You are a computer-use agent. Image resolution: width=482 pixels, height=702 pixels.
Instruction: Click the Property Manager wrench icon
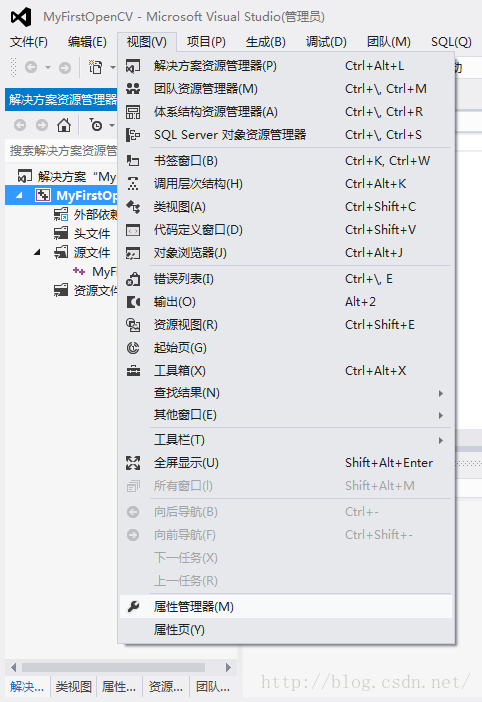(133, 607)
